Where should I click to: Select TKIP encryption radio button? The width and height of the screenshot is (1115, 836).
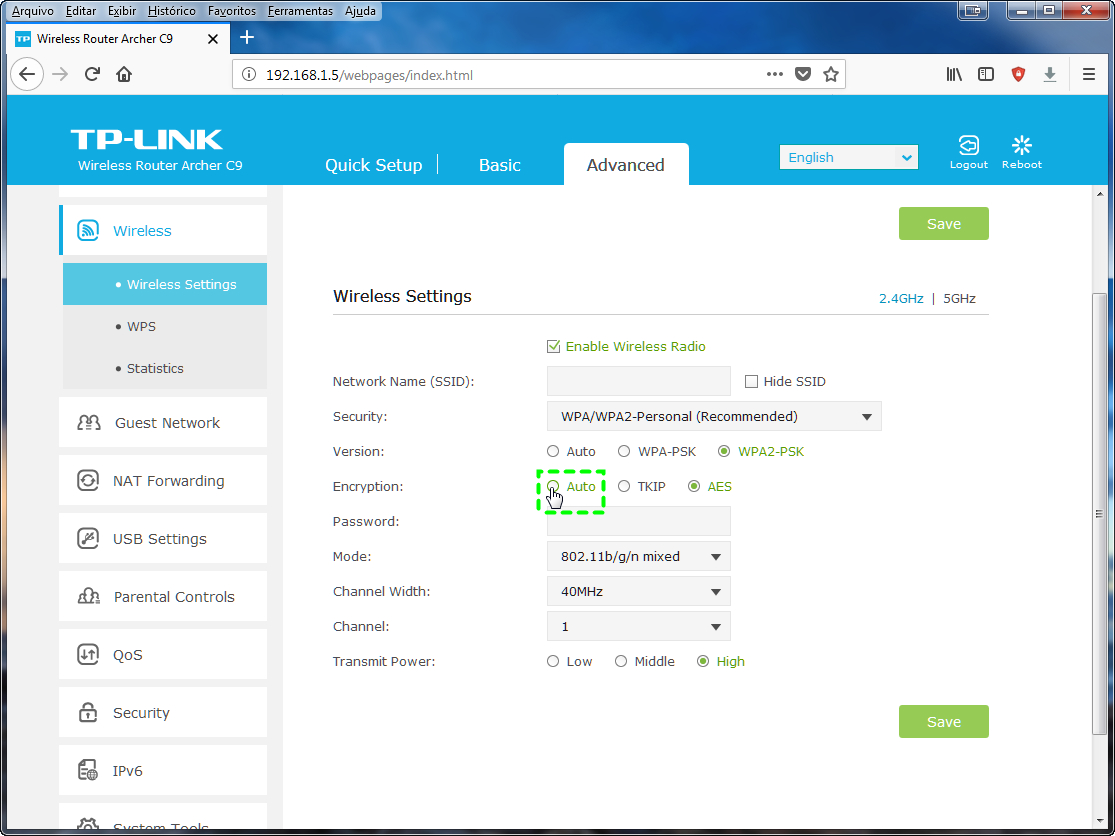(x=624, y=486)
